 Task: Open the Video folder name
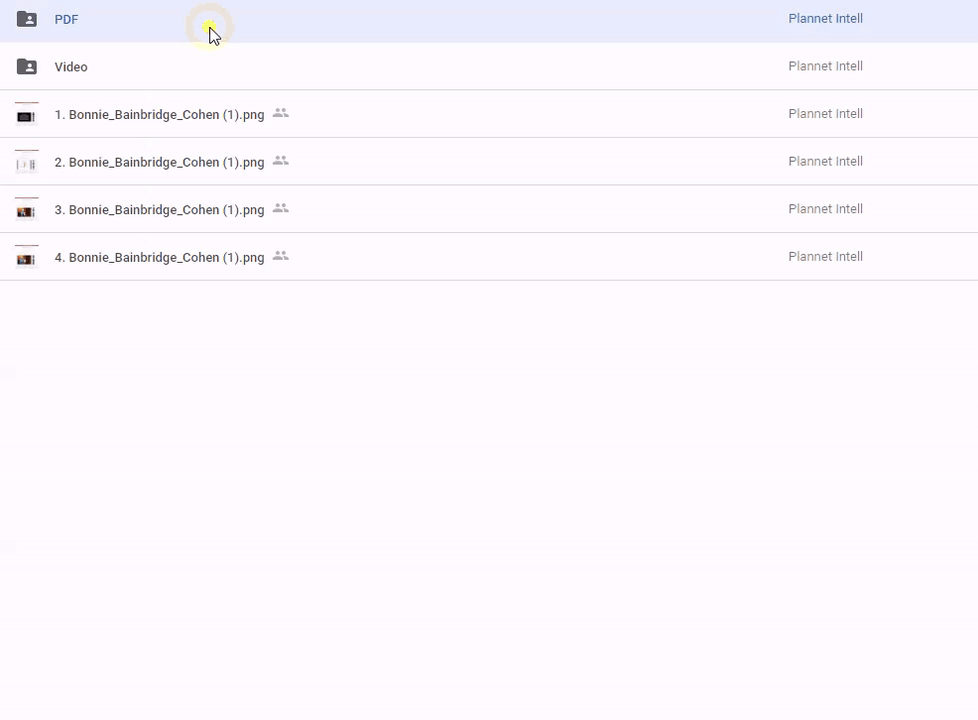(71, 67)
